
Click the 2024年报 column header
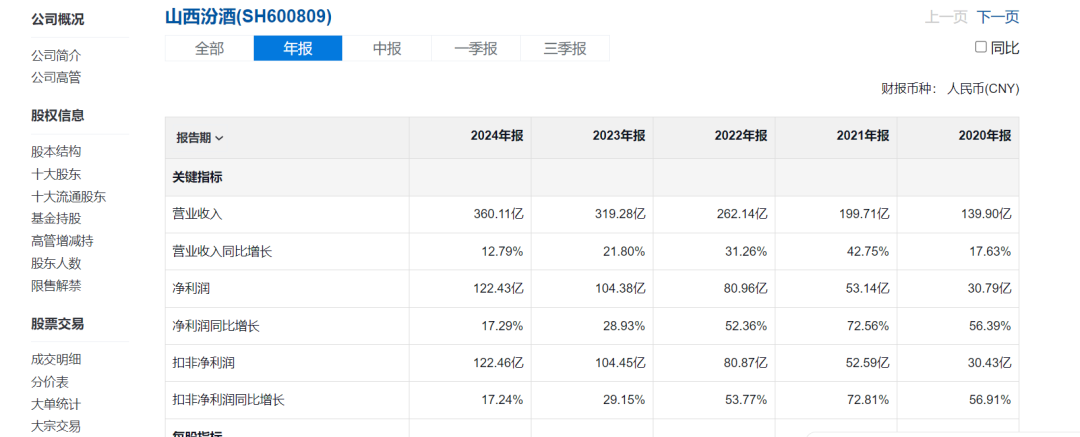pos(497,137)
